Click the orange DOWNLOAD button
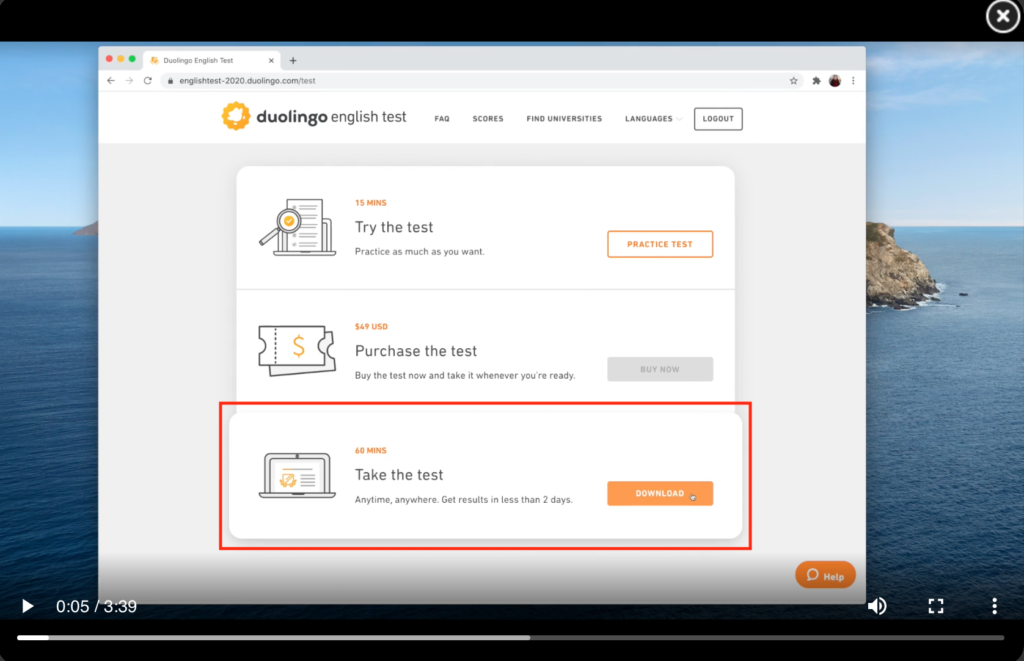This screenshot has width=1024, height=661. tap(660, 493)
